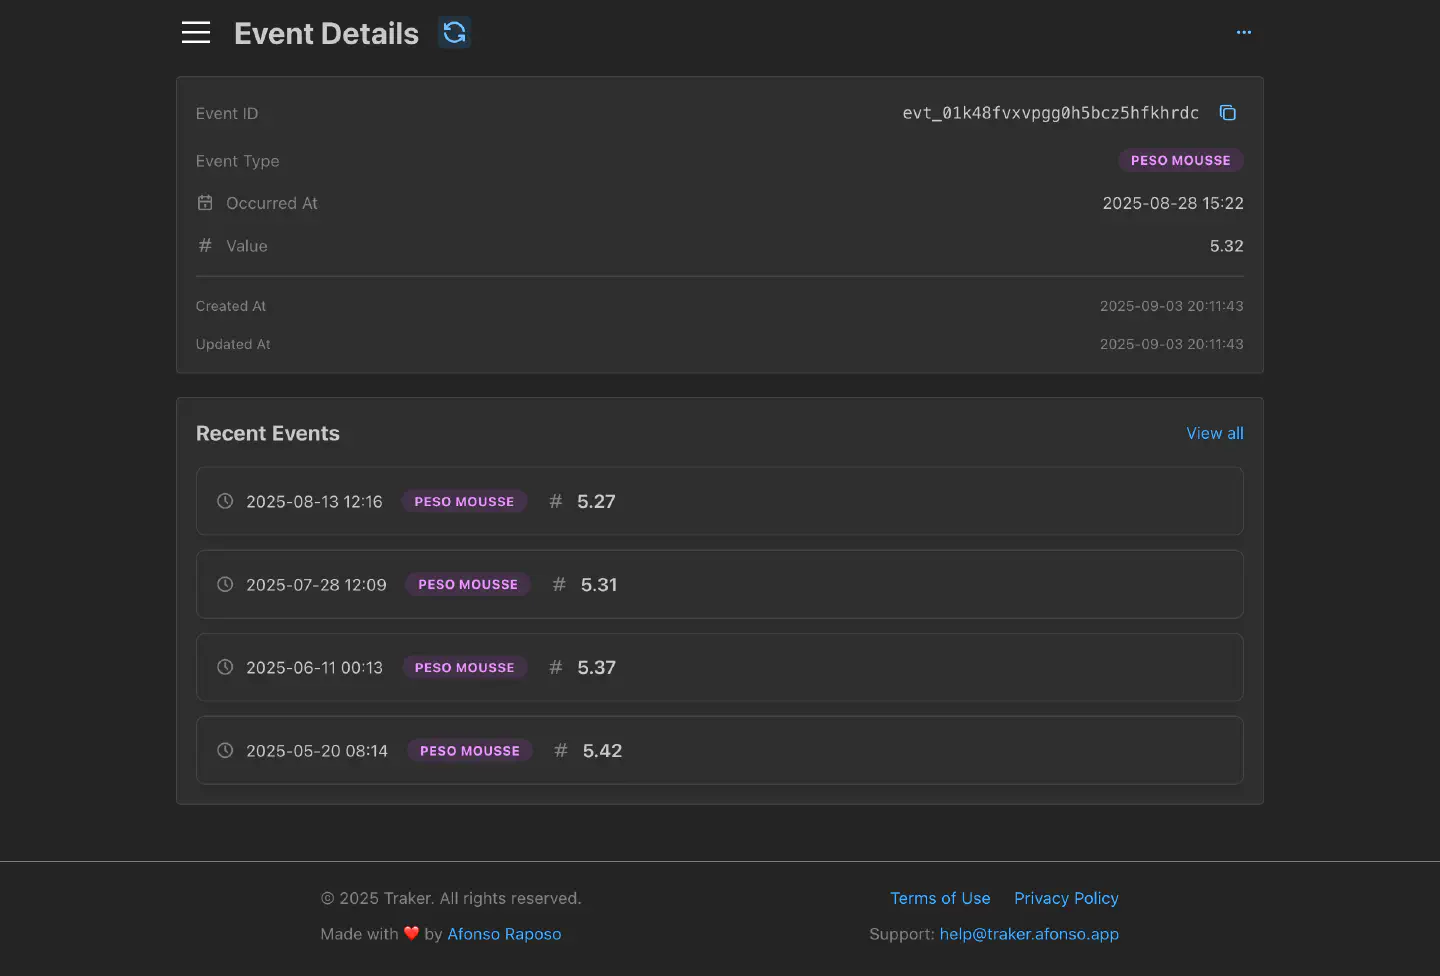
Task: Click the value 5.42 in recent events
Action: [602, 750]
